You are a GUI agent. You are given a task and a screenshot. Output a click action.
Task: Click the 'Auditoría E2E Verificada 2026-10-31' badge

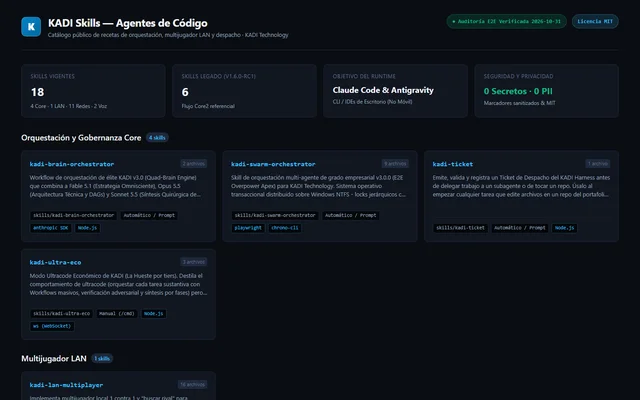[507, 21]
